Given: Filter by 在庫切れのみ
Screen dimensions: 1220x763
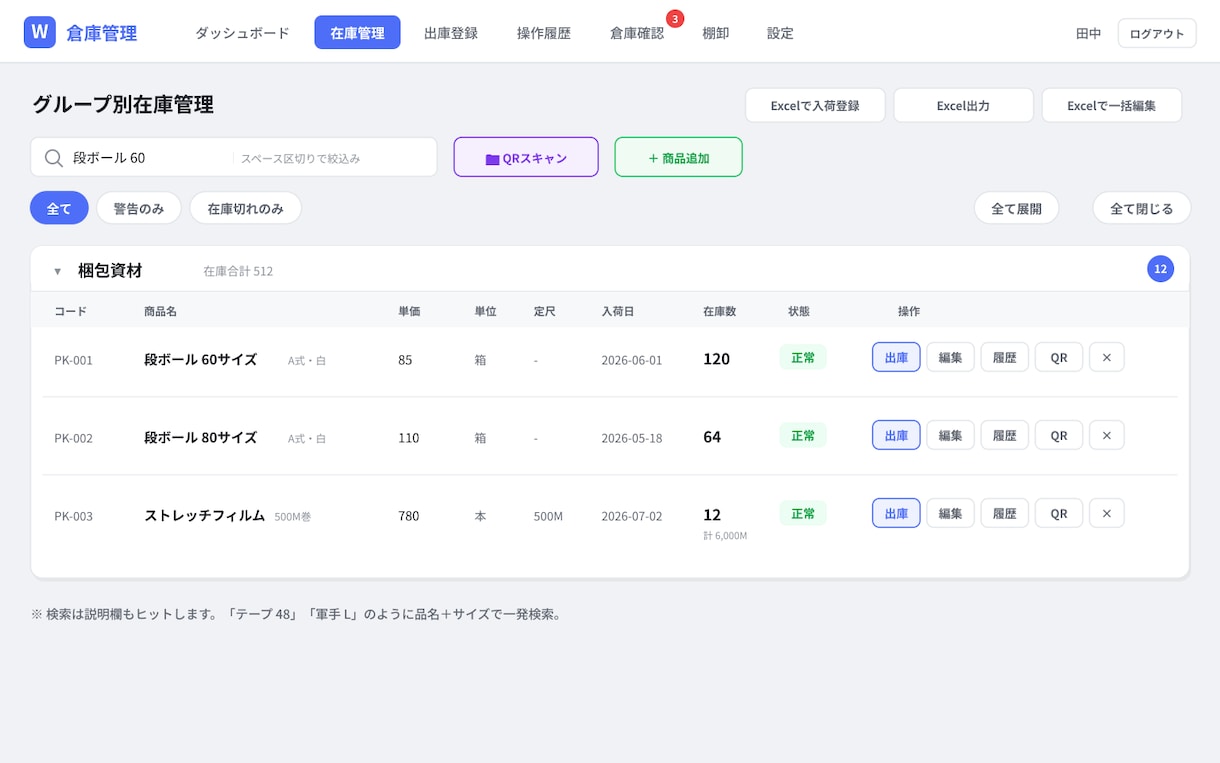Looking at the screenshot, I should 245,208.
